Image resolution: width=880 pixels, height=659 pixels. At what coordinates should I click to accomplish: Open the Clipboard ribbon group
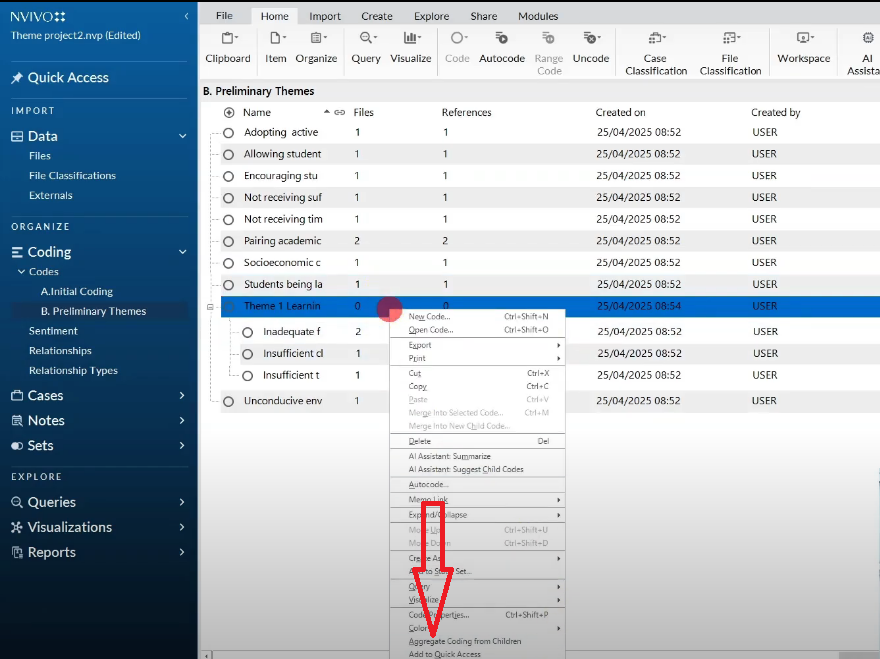227,48
